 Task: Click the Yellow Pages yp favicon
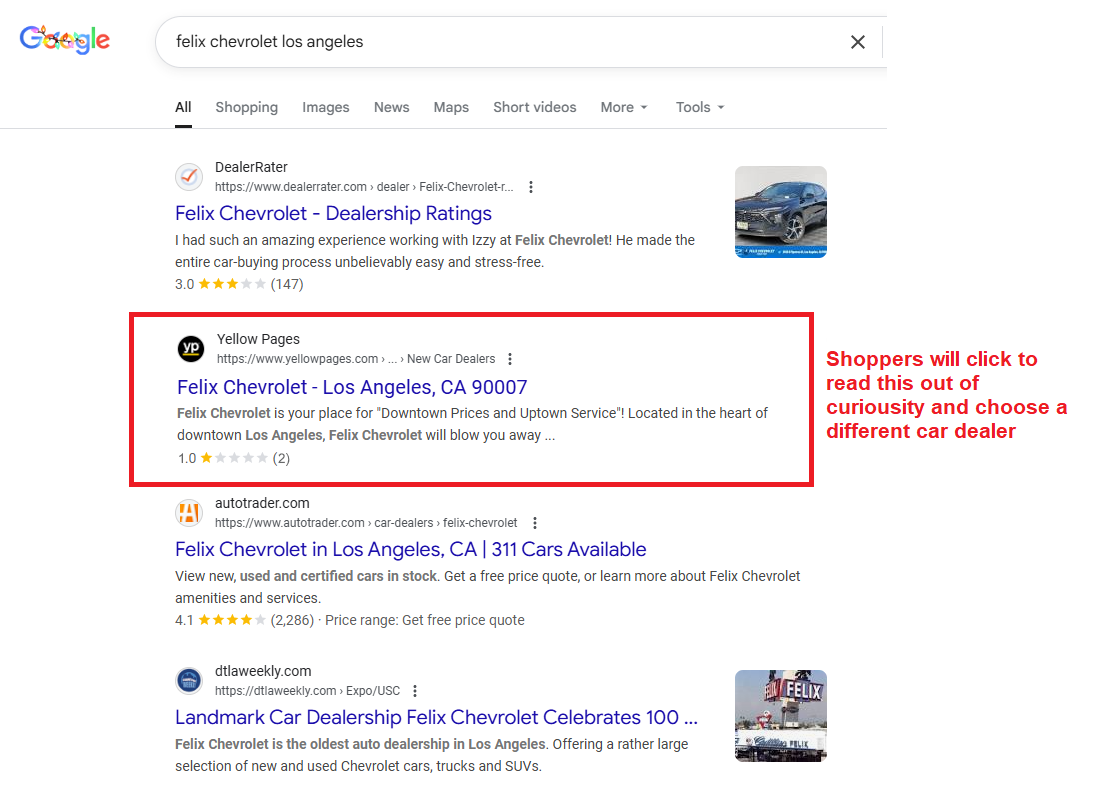click(x=189, y=349)
